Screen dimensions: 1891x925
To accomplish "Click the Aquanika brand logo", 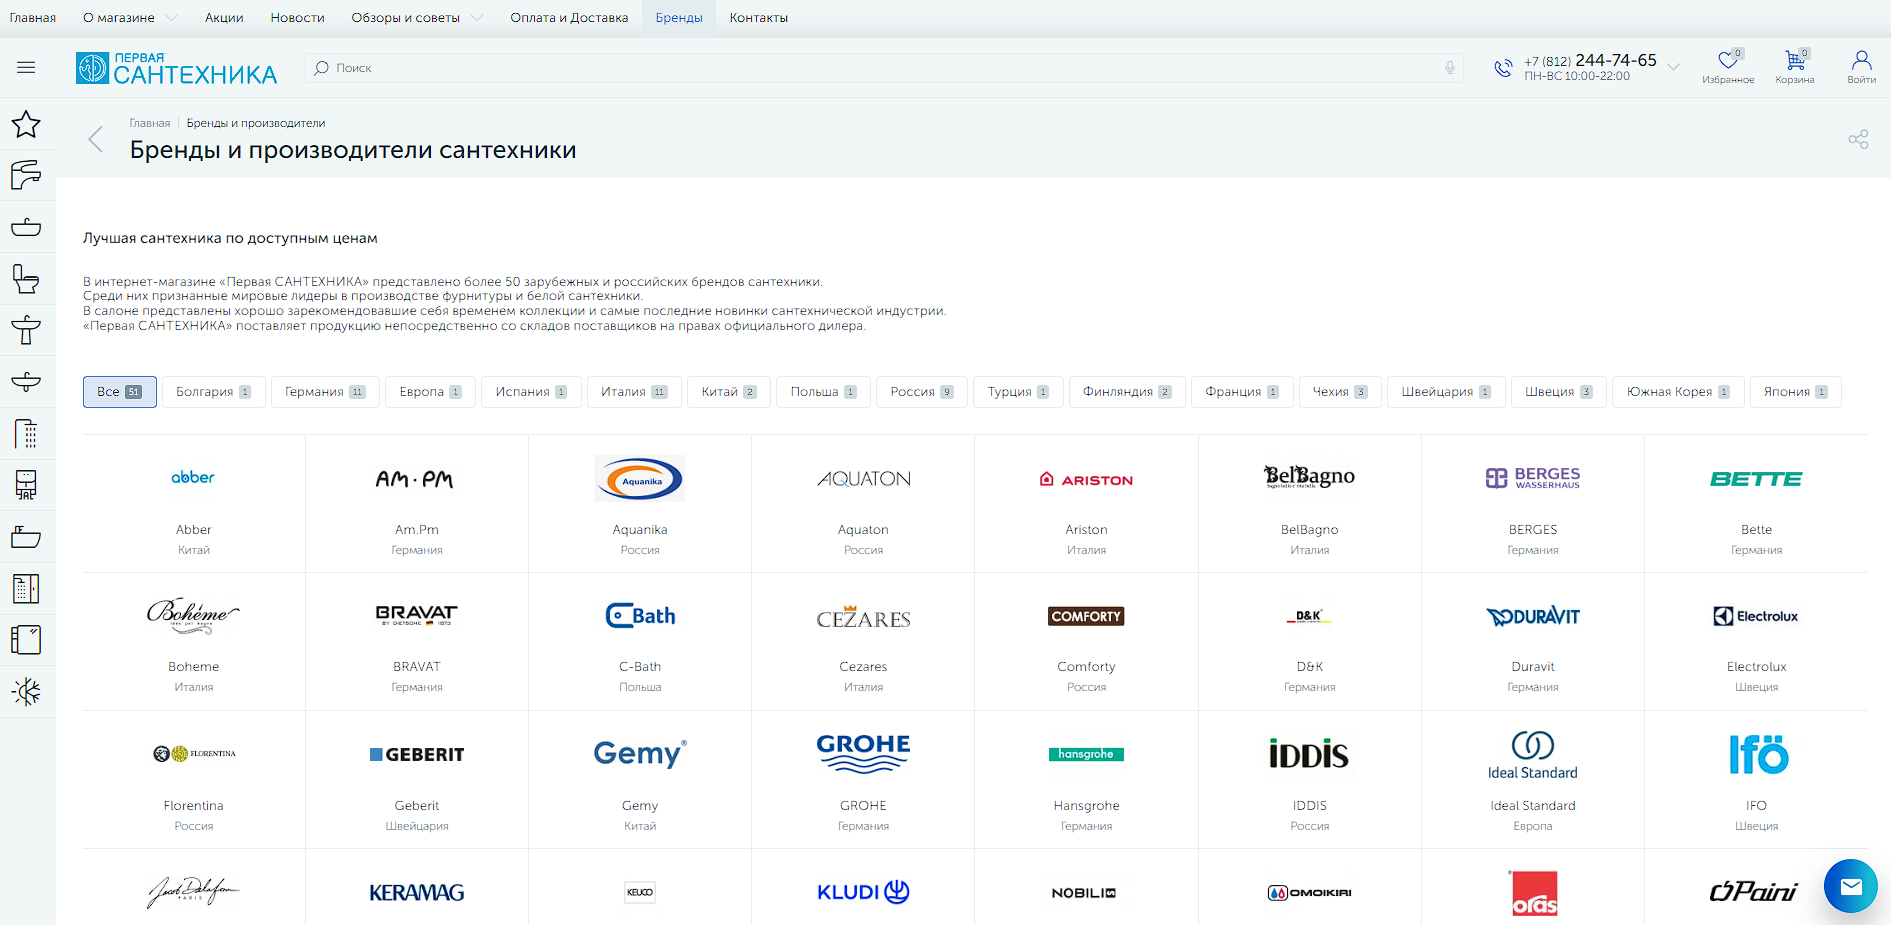I will click(x=640, y=479).
